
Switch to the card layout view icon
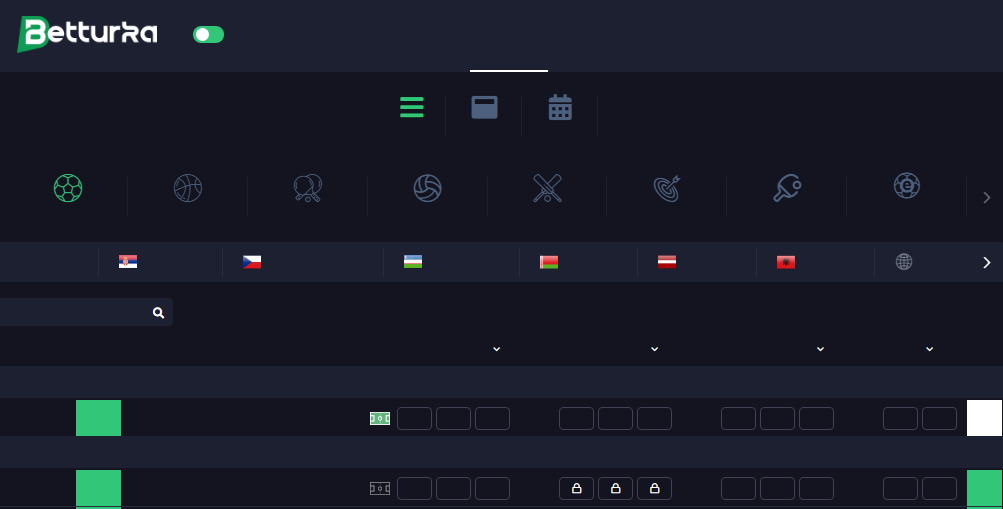coord(484,107)
